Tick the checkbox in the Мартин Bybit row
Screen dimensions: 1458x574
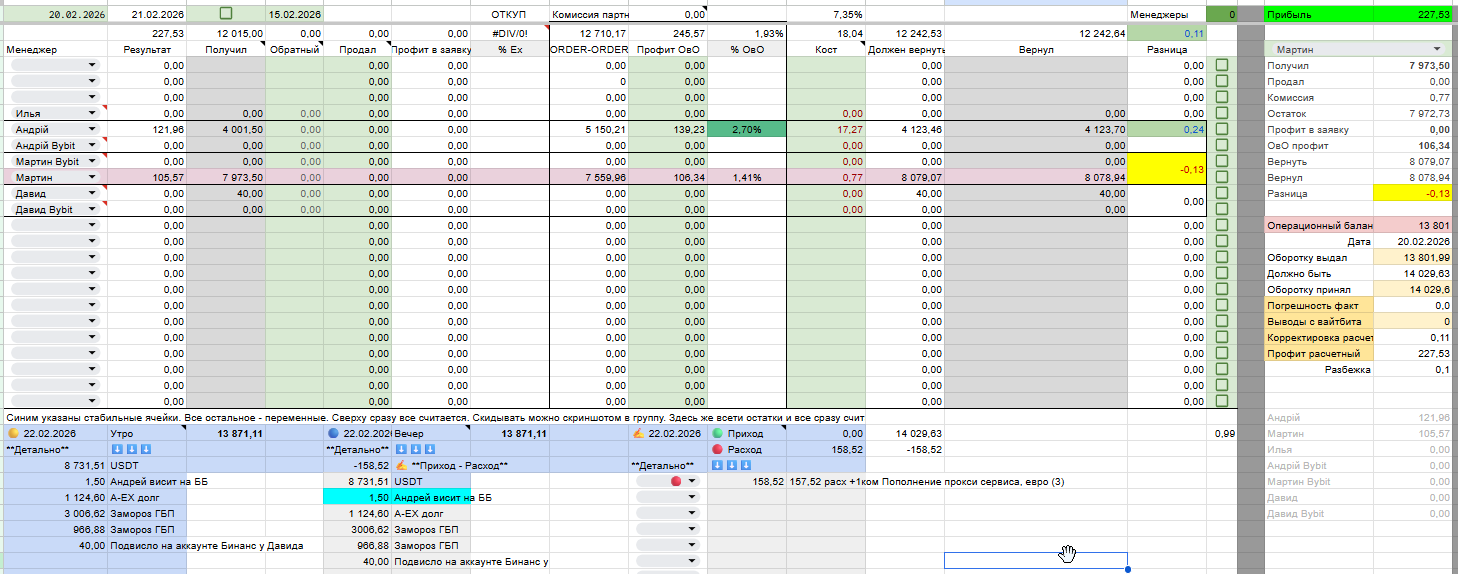[x=1222, y=161]
